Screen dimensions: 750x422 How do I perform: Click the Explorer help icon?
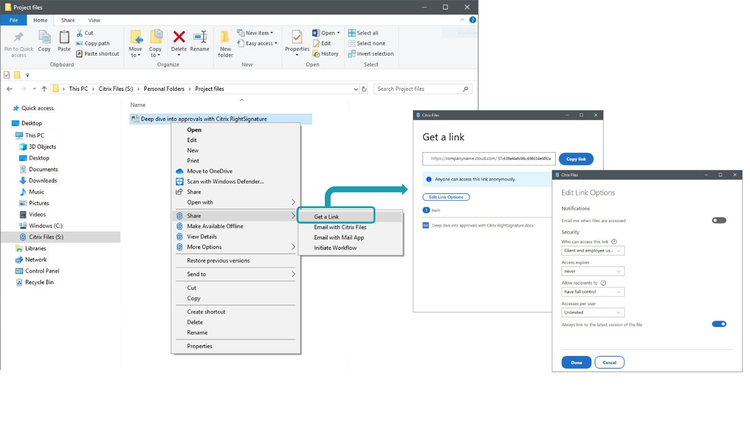pyautogui.click(x=473, y=20)
